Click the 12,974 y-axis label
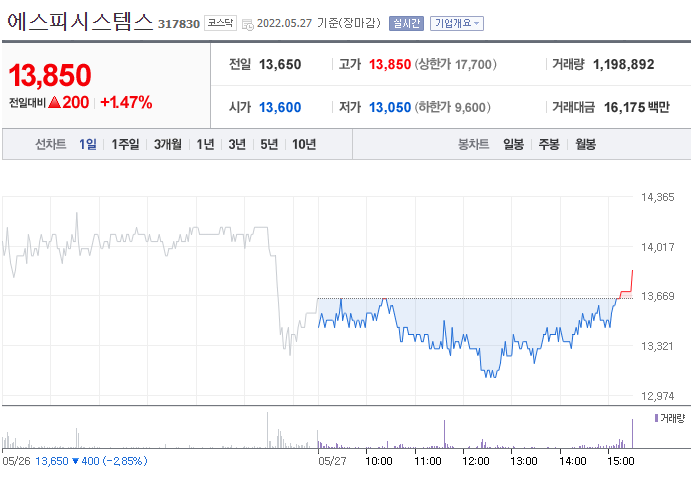The image size is (691, 480). point(658,396)
